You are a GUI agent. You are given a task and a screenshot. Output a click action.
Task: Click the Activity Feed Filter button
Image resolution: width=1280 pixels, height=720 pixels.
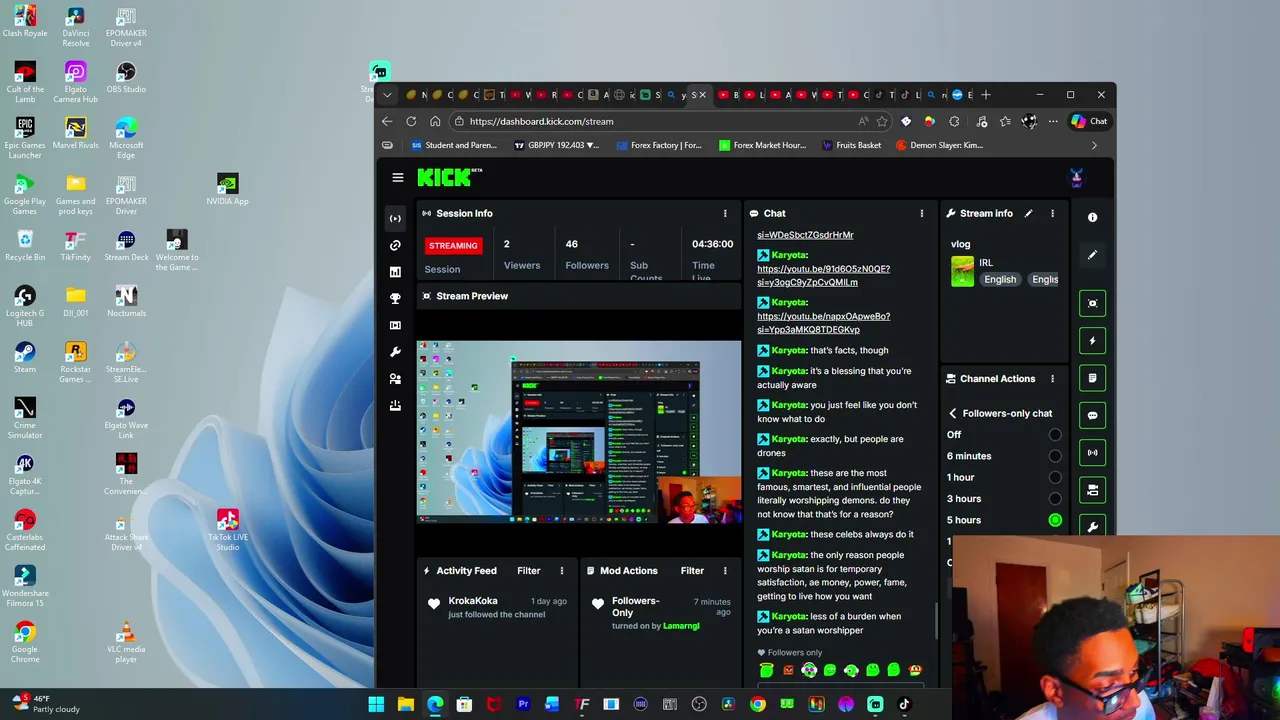click(x=529, y=571)
